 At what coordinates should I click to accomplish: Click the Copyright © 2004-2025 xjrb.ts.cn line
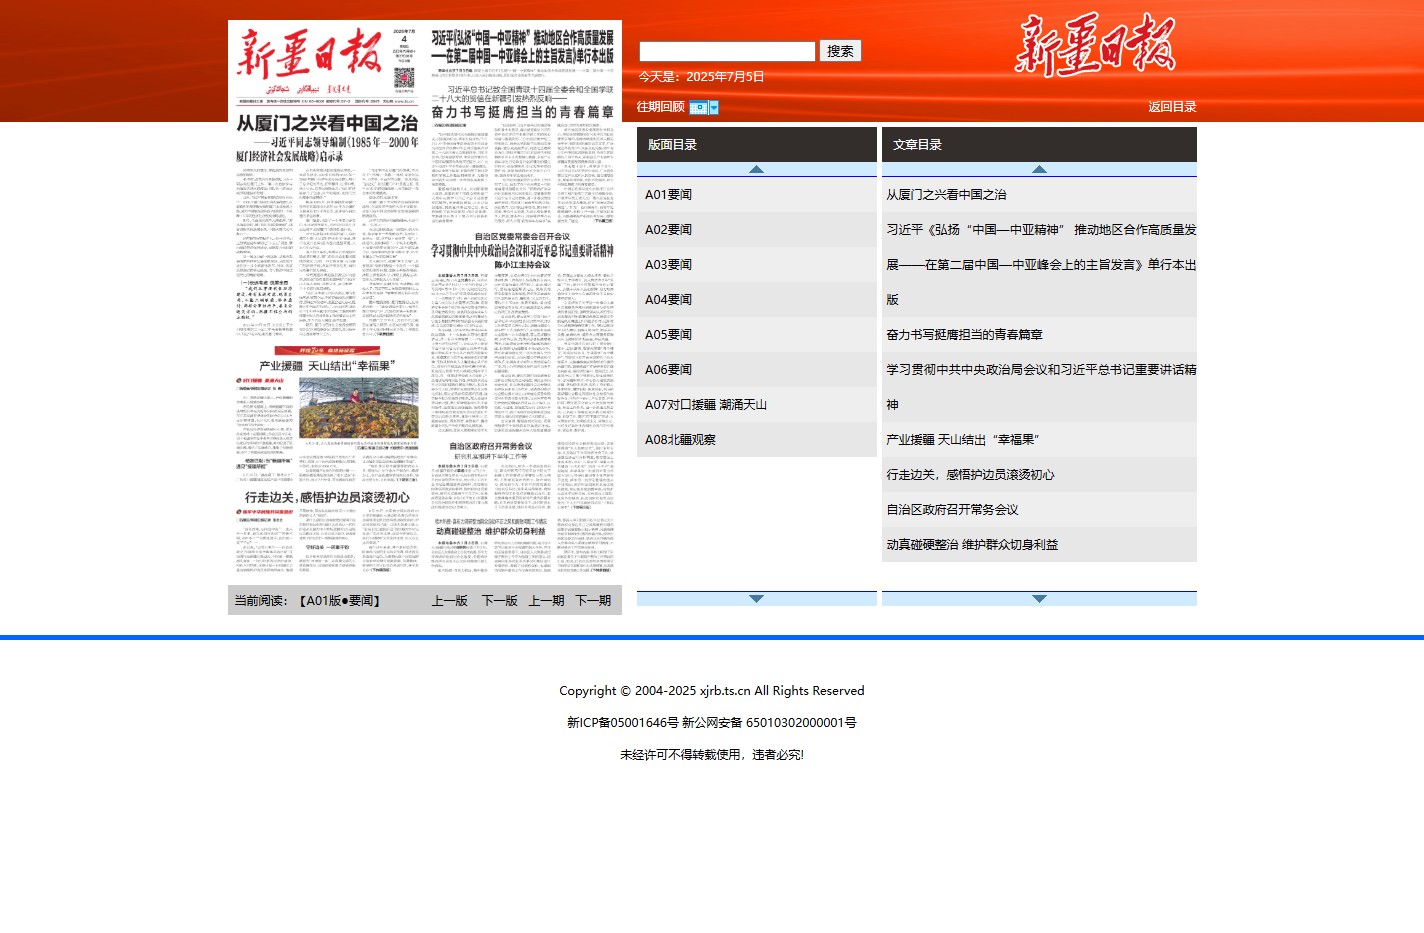[712, 691]
